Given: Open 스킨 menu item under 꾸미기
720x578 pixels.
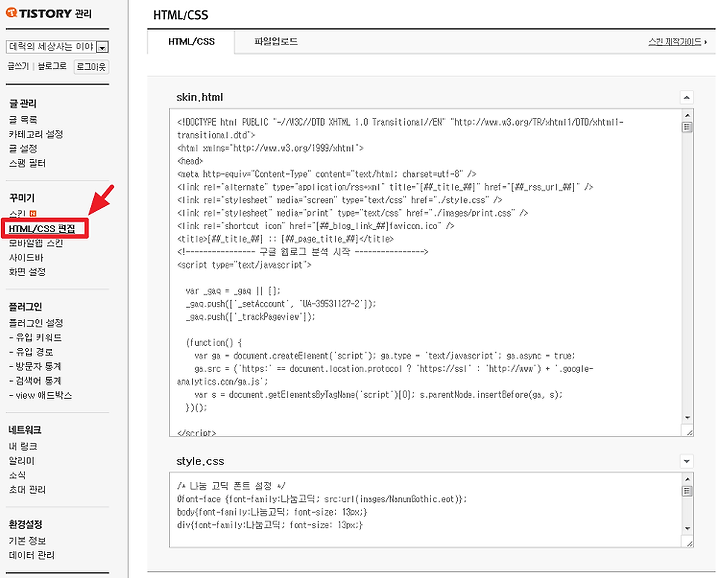Looking at the screenshot, I should click(x=17, y=214).
